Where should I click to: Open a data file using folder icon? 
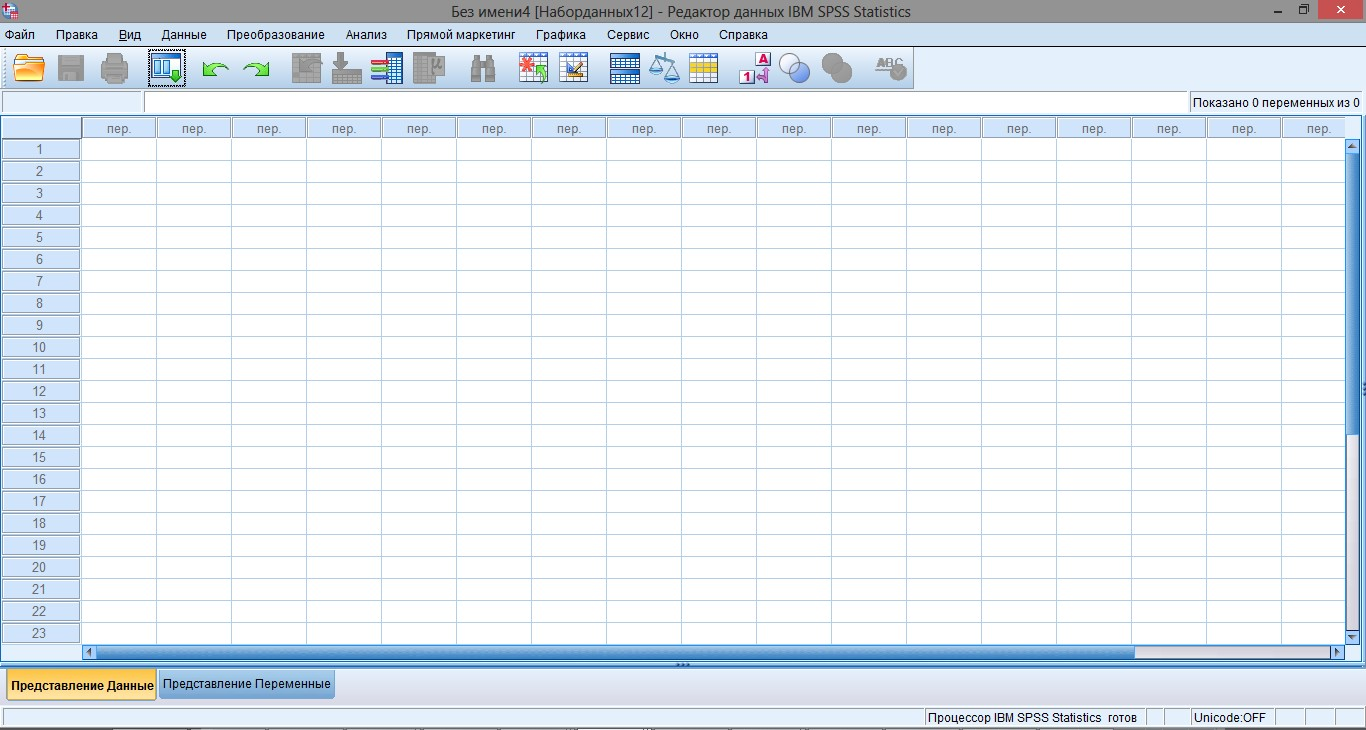pyautogui.click(x=29, y=68)
